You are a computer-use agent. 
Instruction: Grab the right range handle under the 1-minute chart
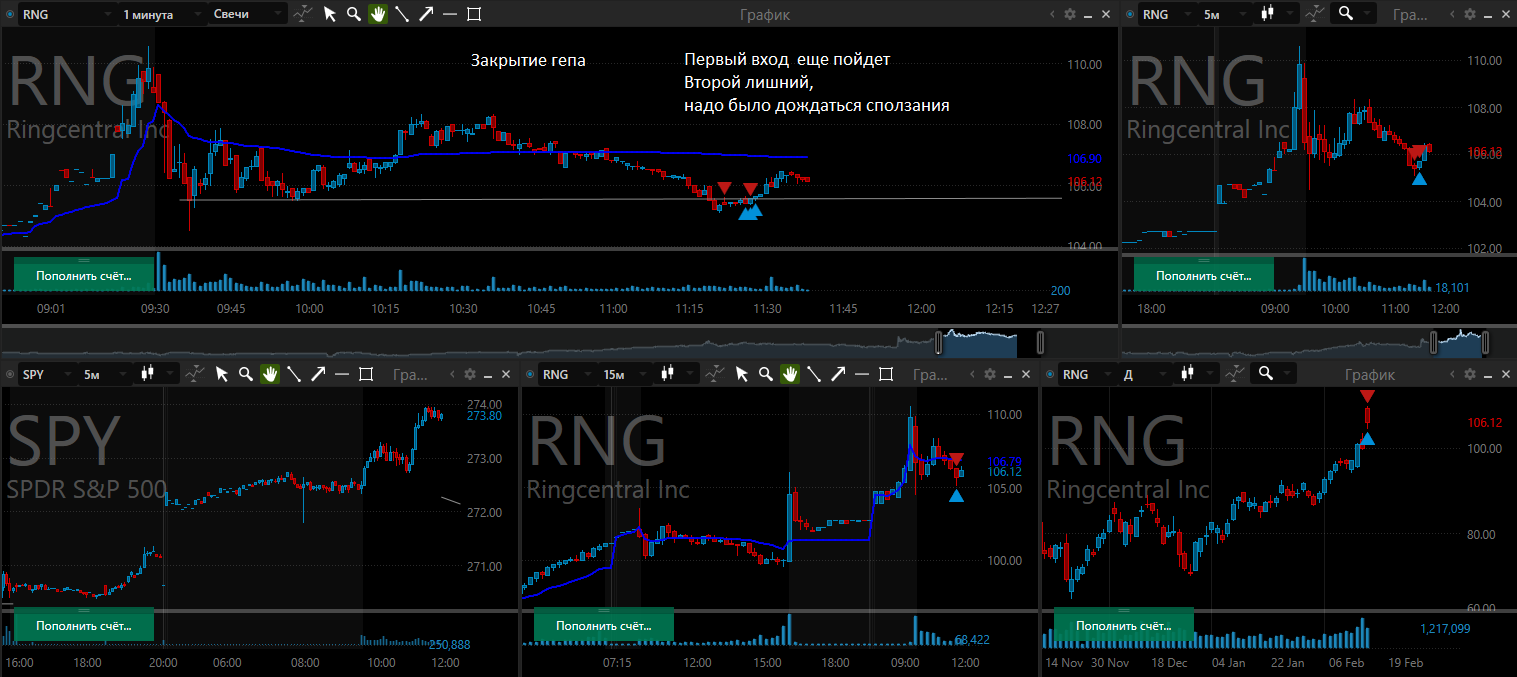pos(1040,343)
